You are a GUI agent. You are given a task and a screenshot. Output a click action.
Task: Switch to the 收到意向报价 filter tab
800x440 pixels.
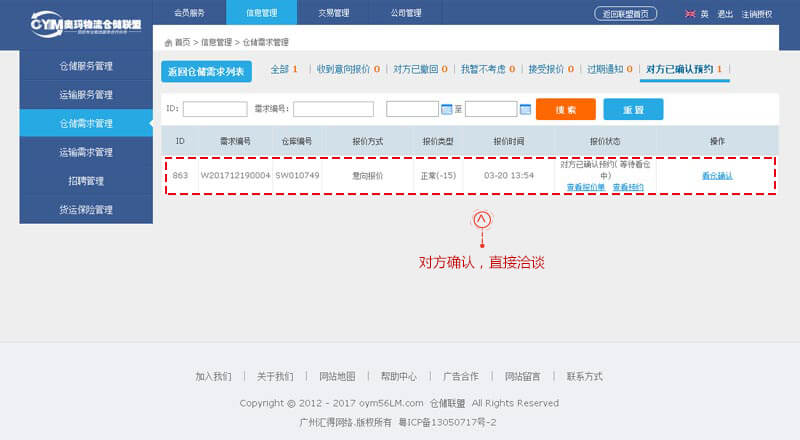tap(347, 70)
